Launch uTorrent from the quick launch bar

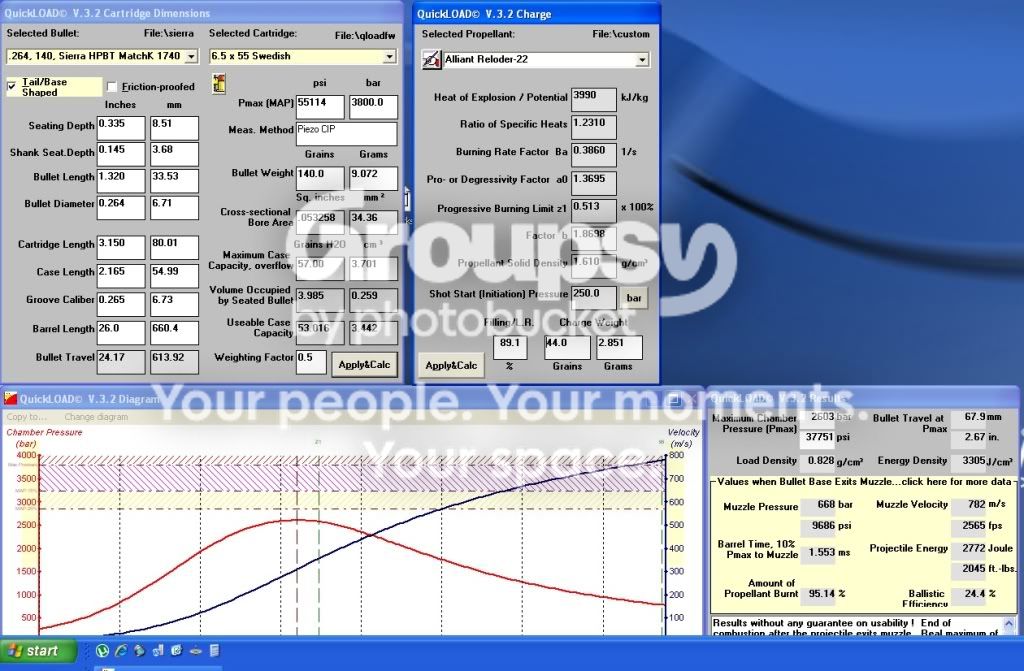pos(102,650)
